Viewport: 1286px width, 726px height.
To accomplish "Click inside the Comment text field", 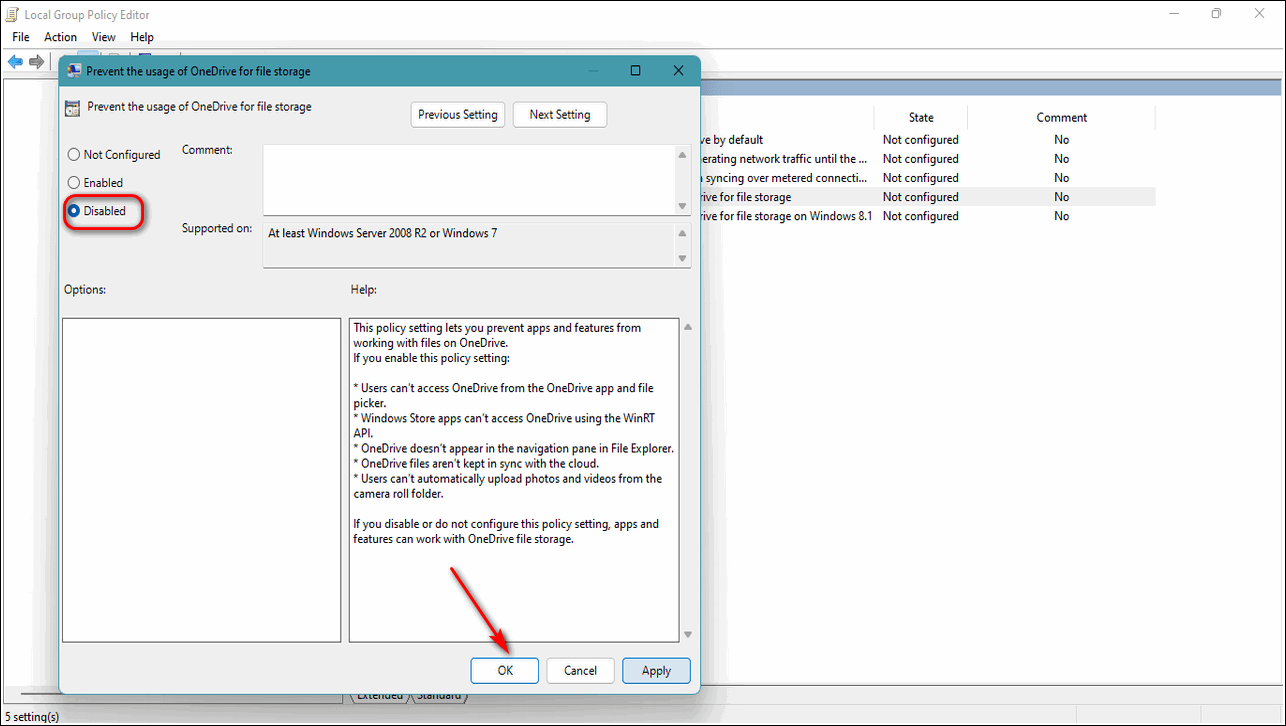I will tap(468, 180).
